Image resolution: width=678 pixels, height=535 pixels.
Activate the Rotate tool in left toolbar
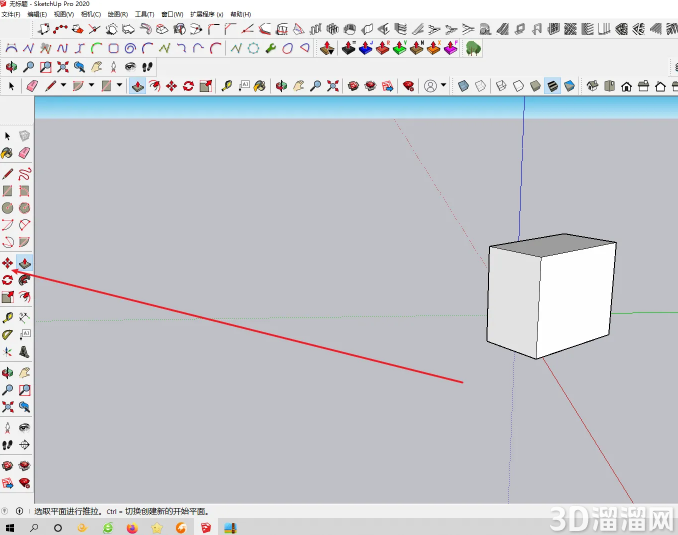(7, 280)
